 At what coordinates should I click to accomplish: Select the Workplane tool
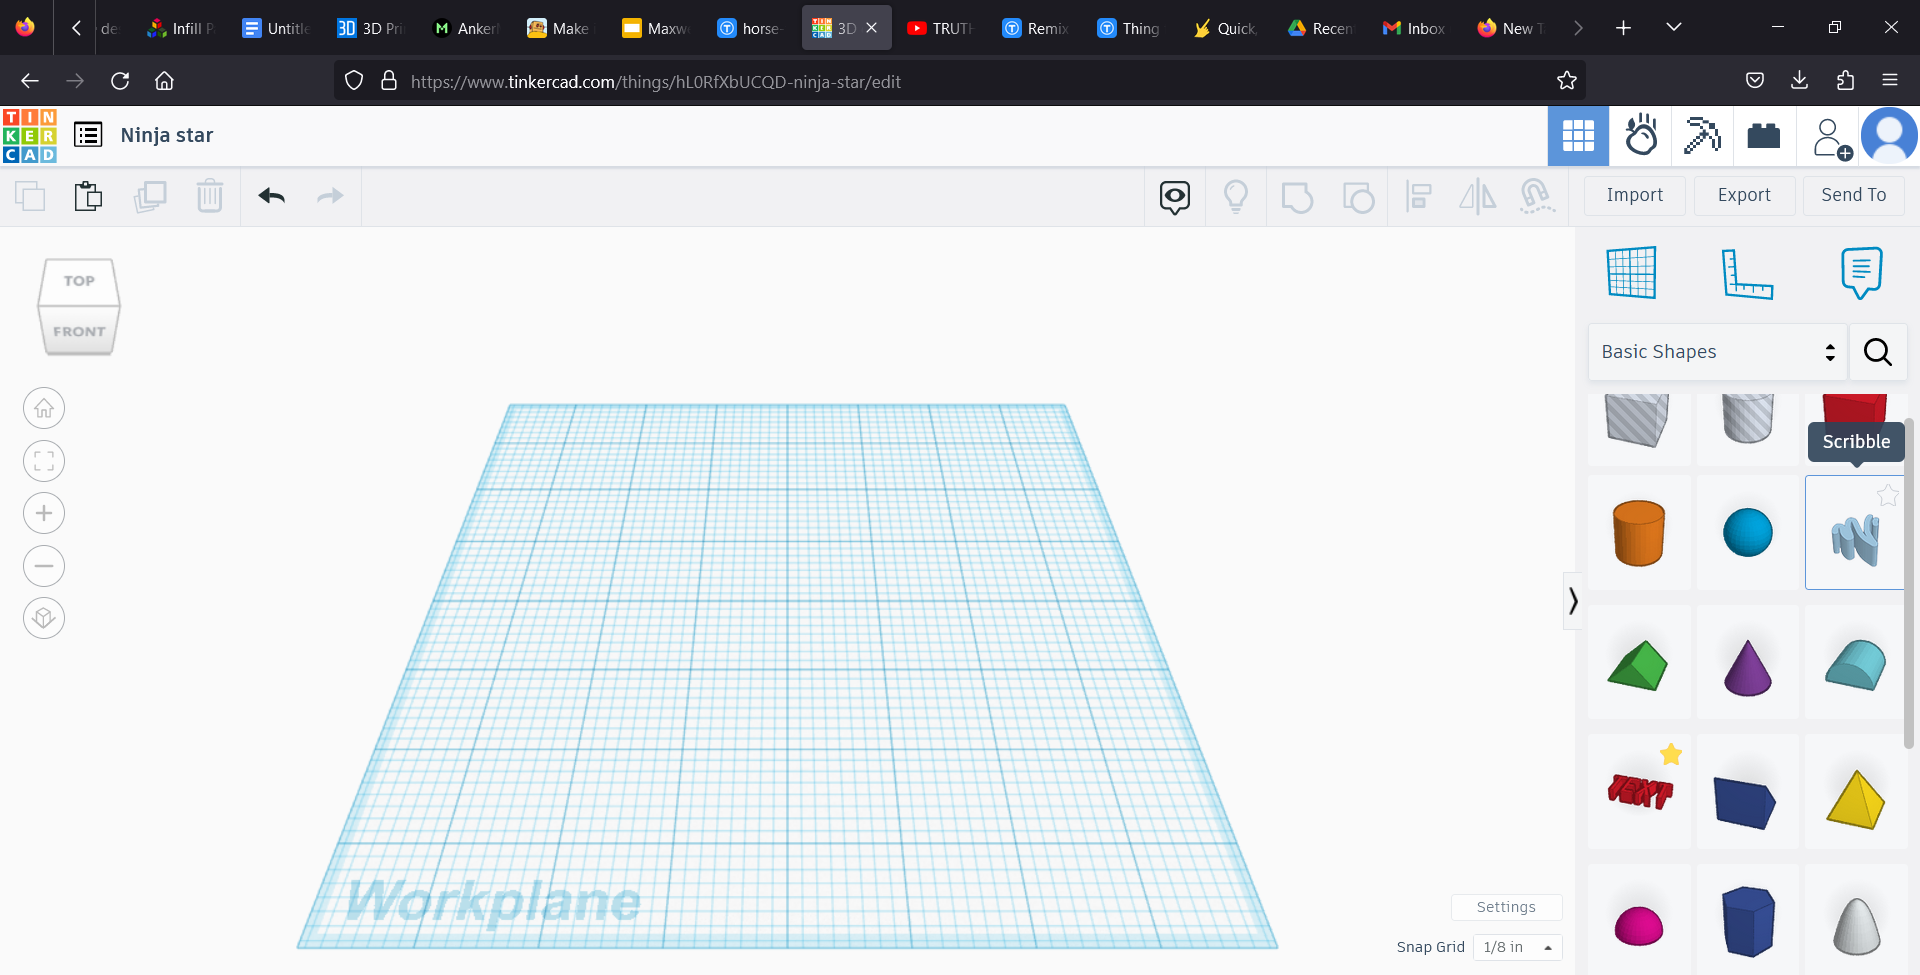coord(1632,272)
